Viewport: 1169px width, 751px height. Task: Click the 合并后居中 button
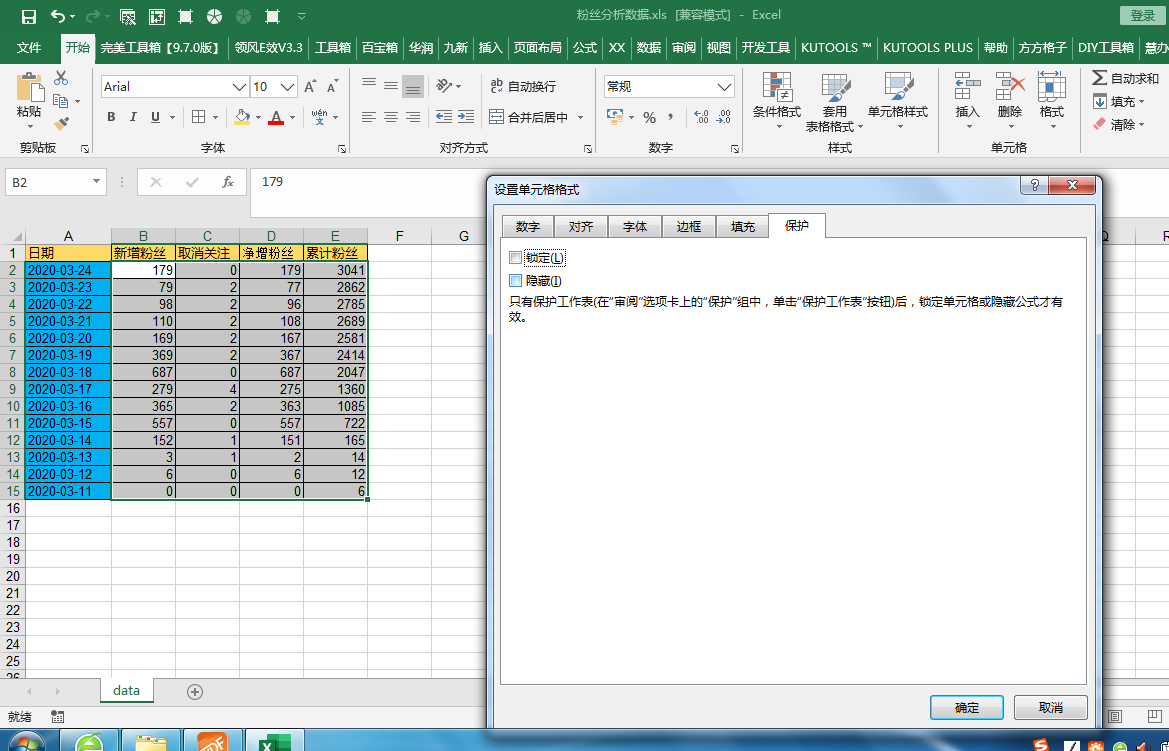529,117
